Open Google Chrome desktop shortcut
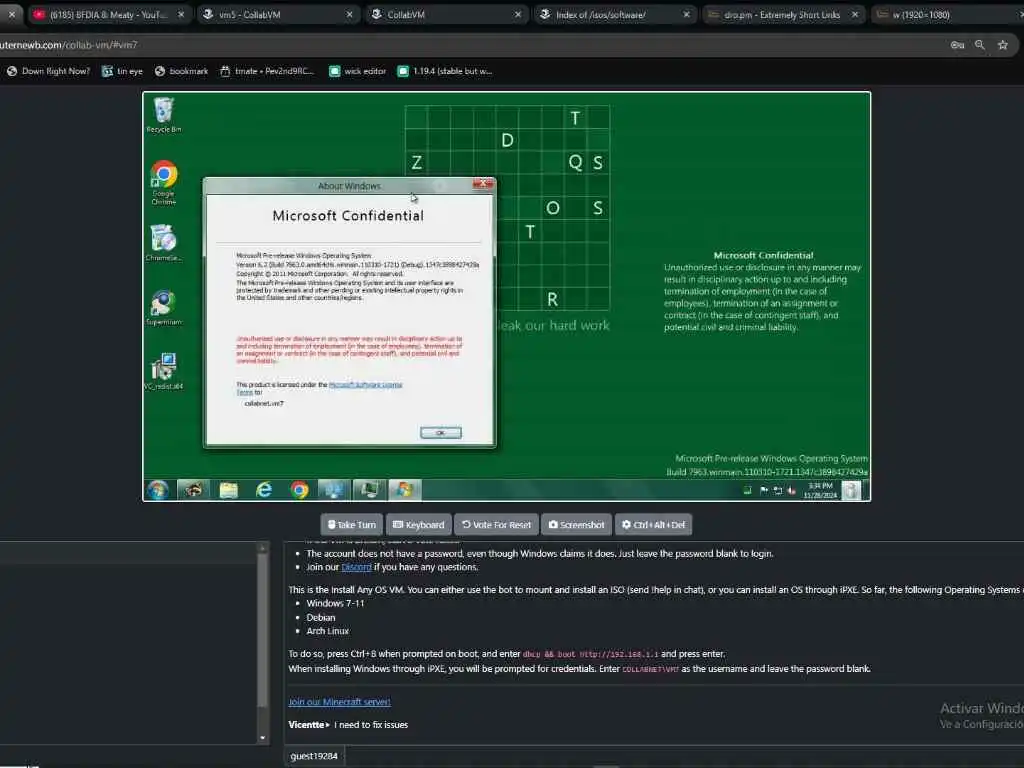 point(163,182)
